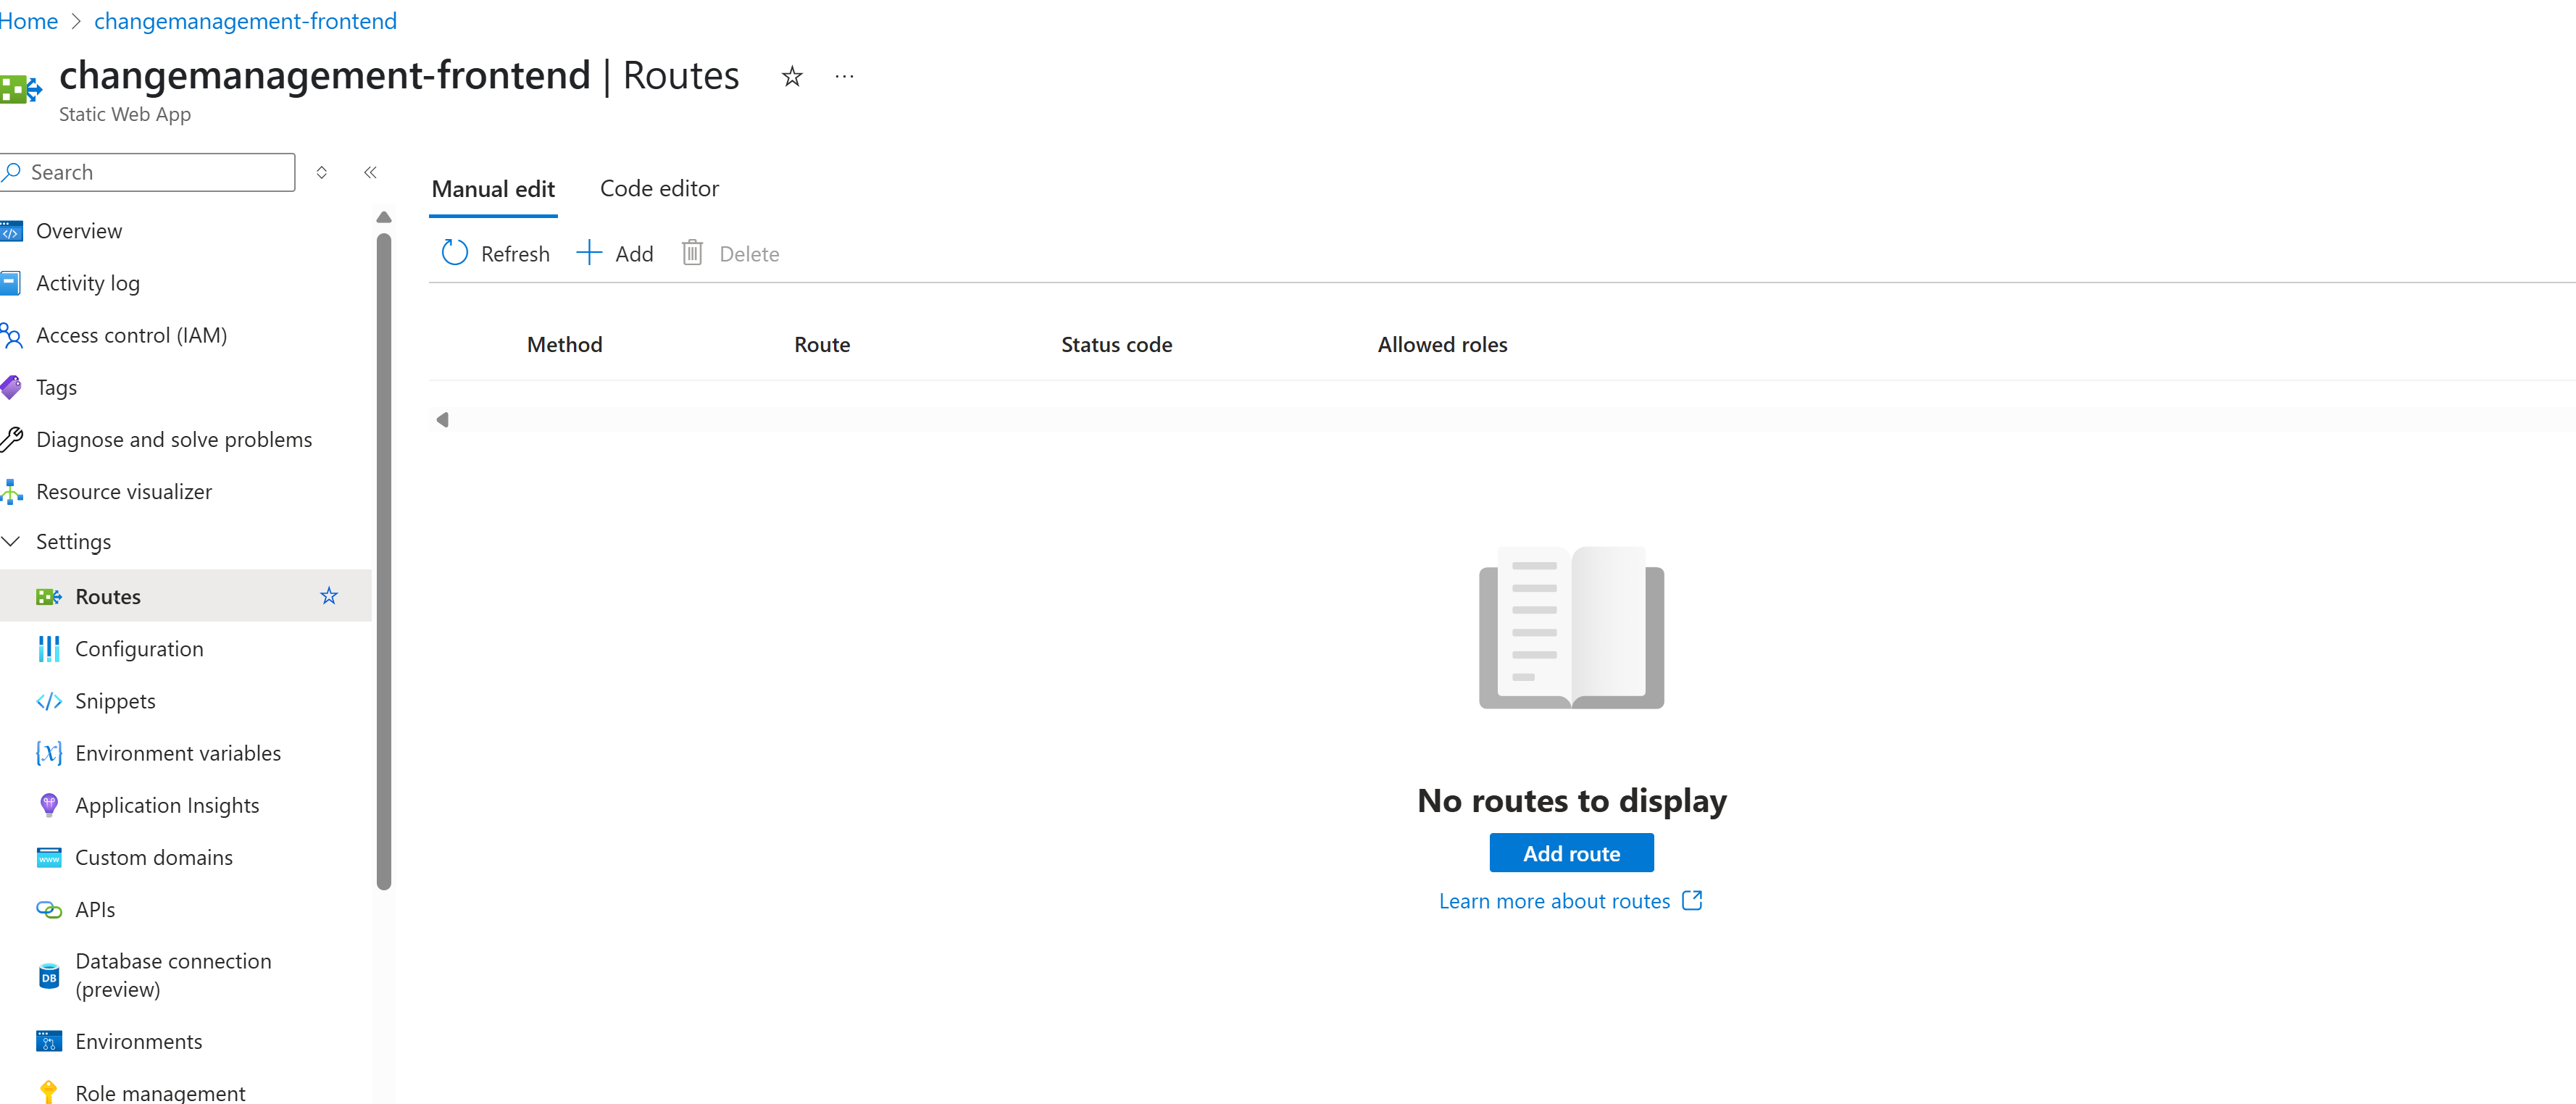This screenshot has height=1104, width=2576.
Task: Click the Allowed roles column header
Action: pyautogui.click(x=1442, y=344)
